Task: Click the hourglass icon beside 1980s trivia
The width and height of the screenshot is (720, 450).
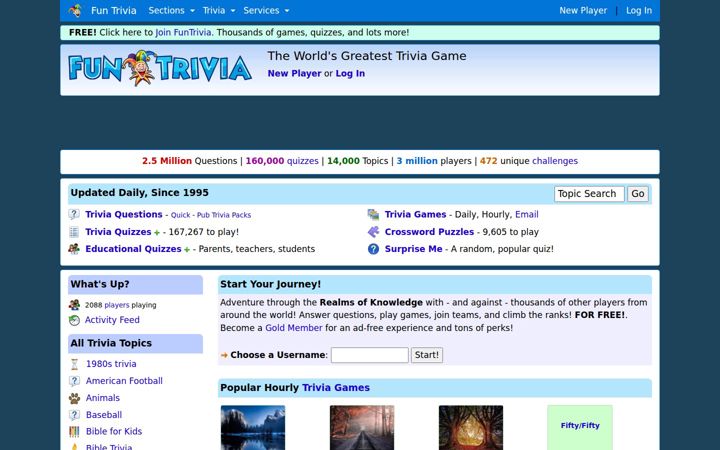Action: tap(74, 364)
